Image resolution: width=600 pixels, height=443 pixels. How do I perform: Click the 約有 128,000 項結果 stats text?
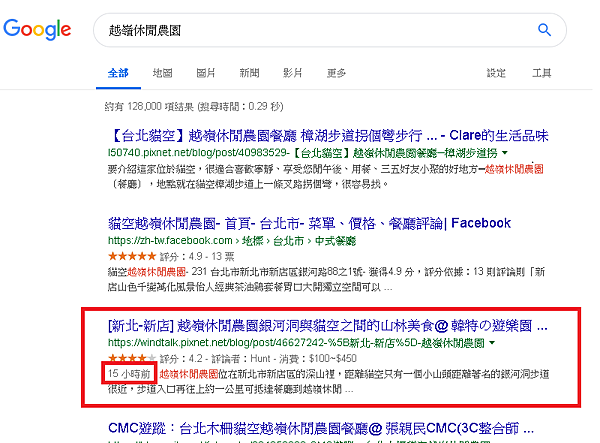pos(194,106)
